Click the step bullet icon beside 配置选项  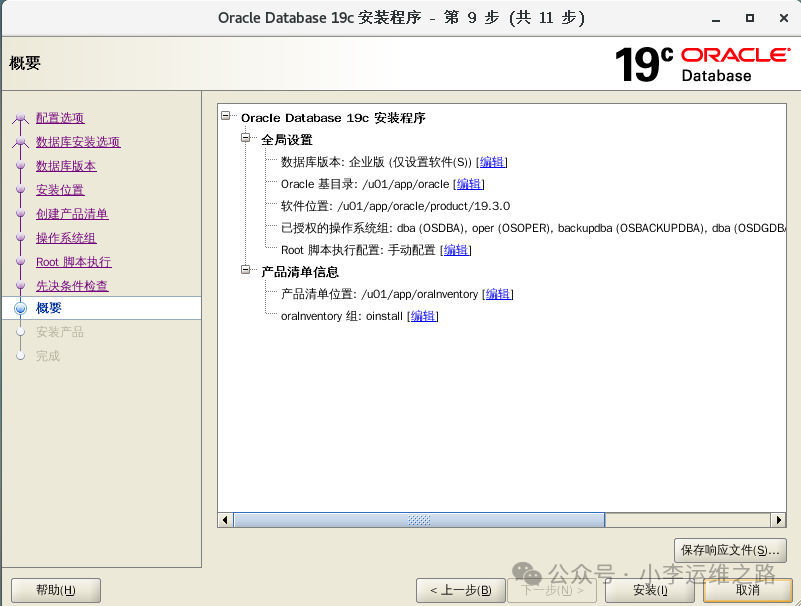click(x=20, y=118)
